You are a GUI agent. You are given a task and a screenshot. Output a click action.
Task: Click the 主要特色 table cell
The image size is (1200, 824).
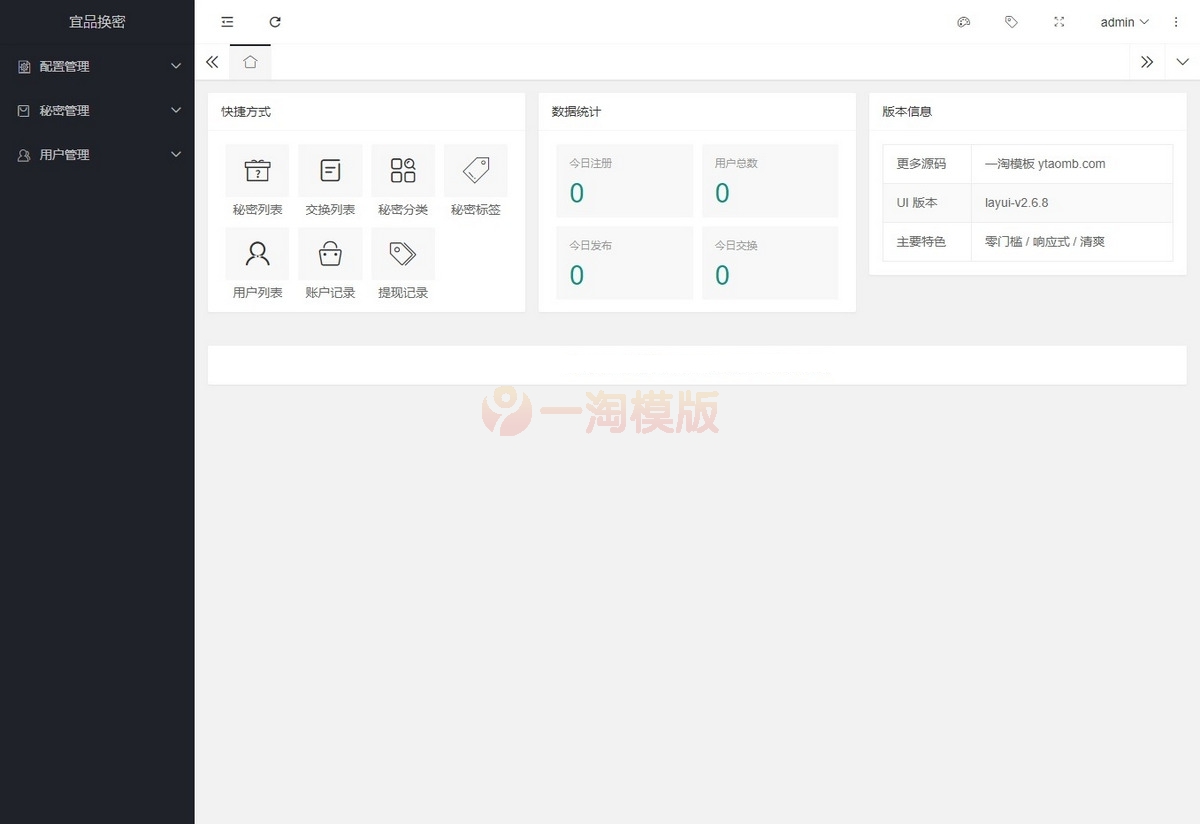927,242
